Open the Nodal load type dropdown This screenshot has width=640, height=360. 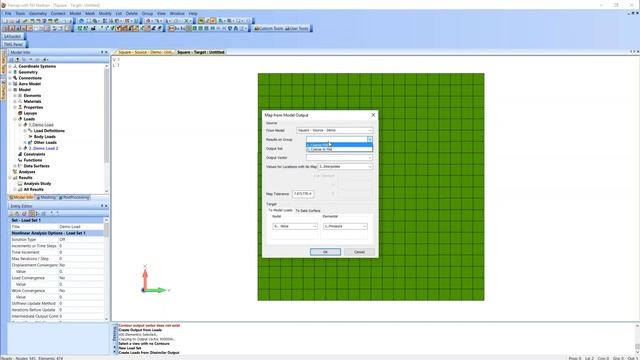click(x=295, y=226)
